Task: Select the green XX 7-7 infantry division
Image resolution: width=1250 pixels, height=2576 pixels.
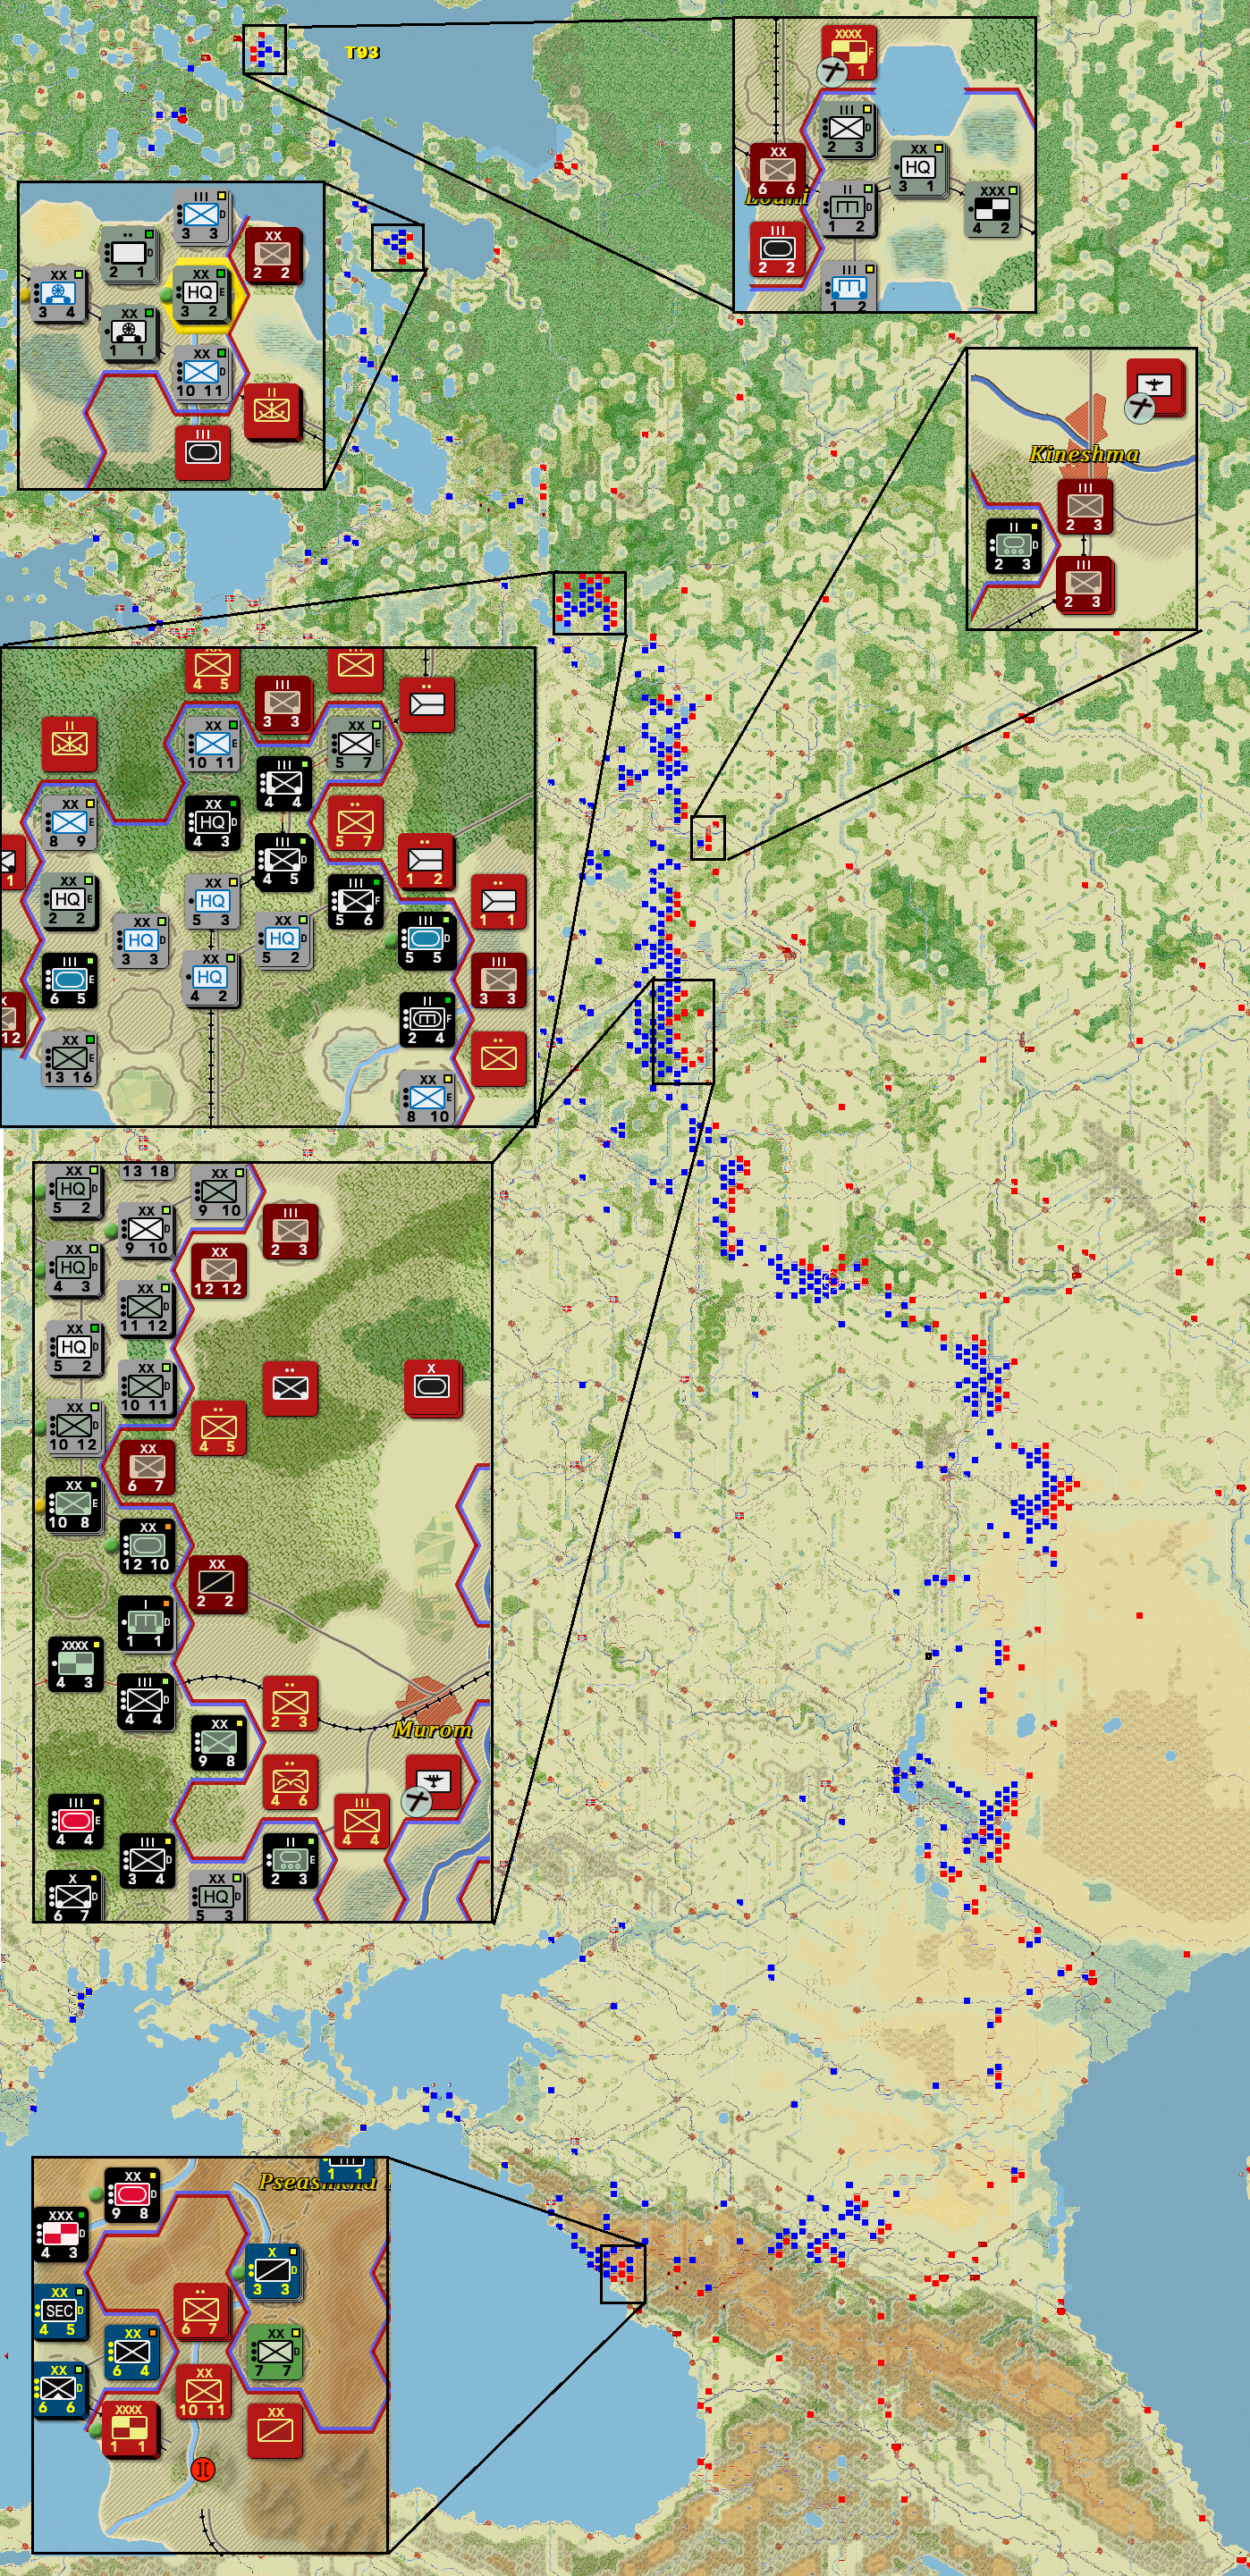Action: click(x=275, y=2351)
